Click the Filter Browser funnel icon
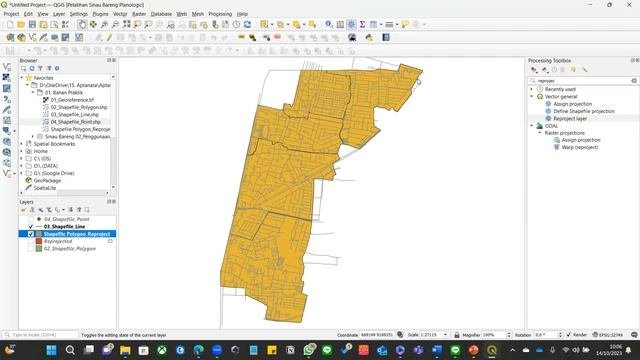Image resolution: width=640 pixels, height=360 pixels. [x=40, y=69]
